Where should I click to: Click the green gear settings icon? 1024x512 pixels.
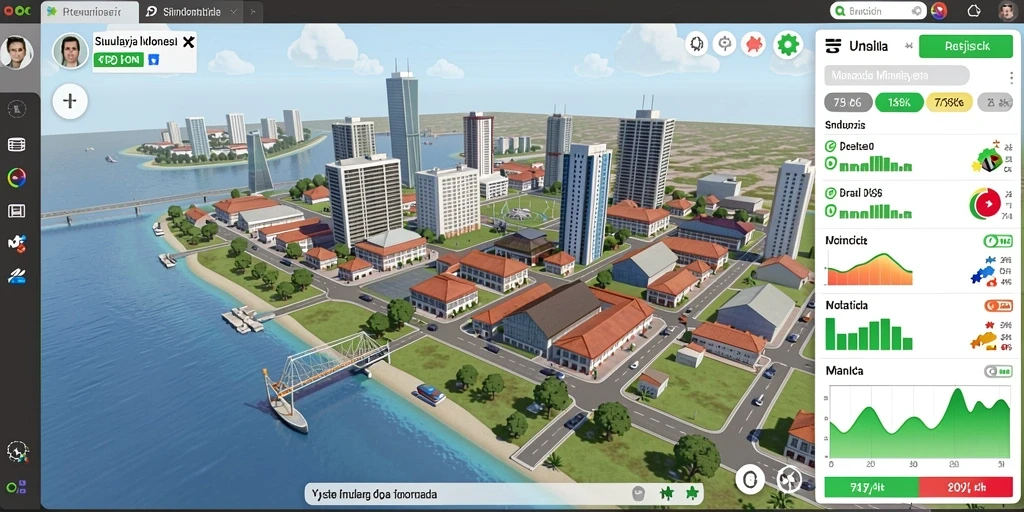(788, 44)
